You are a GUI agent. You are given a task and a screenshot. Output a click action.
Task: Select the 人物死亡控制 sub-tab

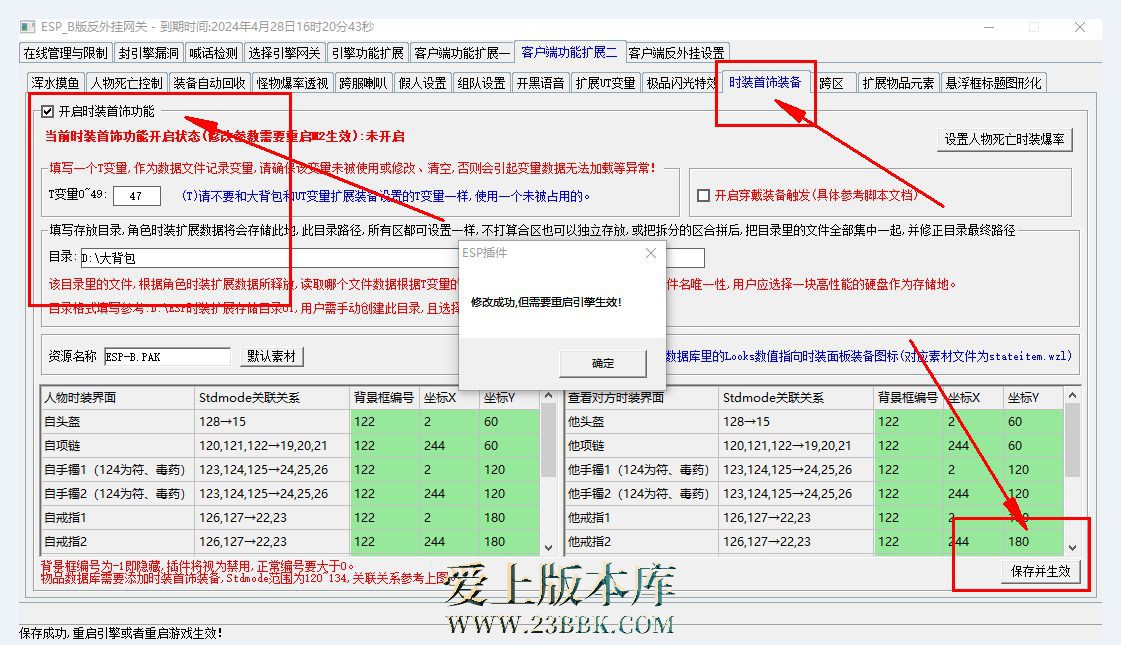(125, 83)
